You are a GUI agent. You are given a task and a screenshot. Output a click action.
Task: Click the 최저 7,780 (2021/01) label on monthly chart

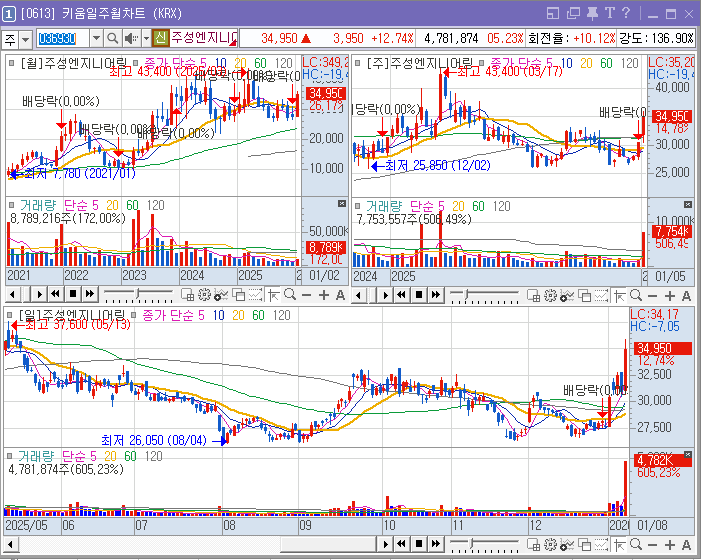pos(80,173)
